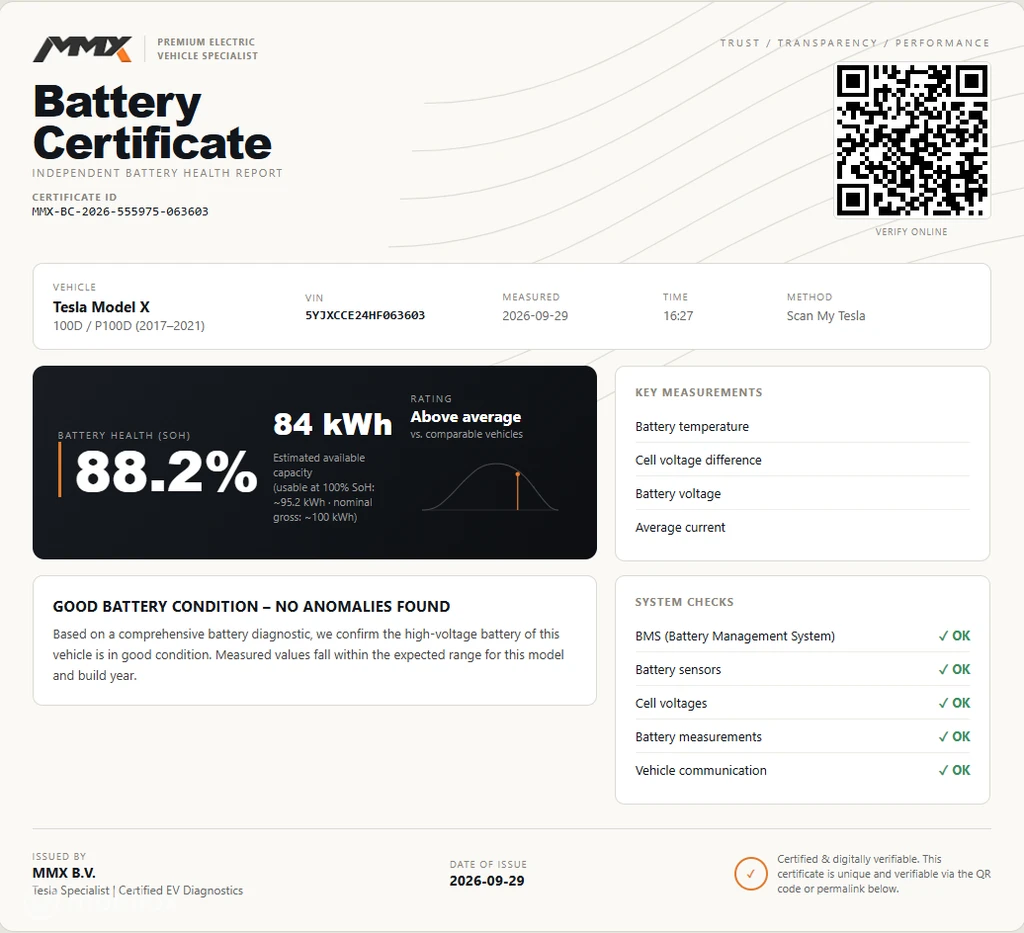The image size is (1024, 933).
Task: Click the Battery voltage row
Action: pos(802,494)
